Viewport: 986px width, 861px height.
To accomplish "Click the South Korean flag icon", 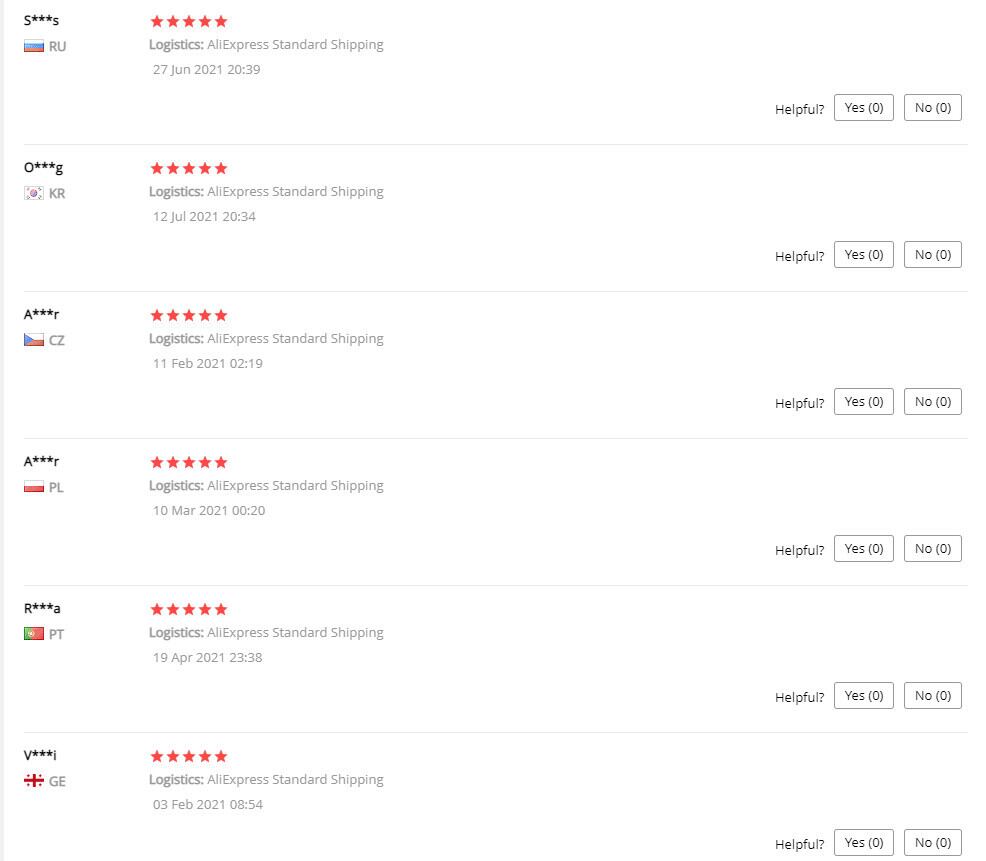I will 34,193.
